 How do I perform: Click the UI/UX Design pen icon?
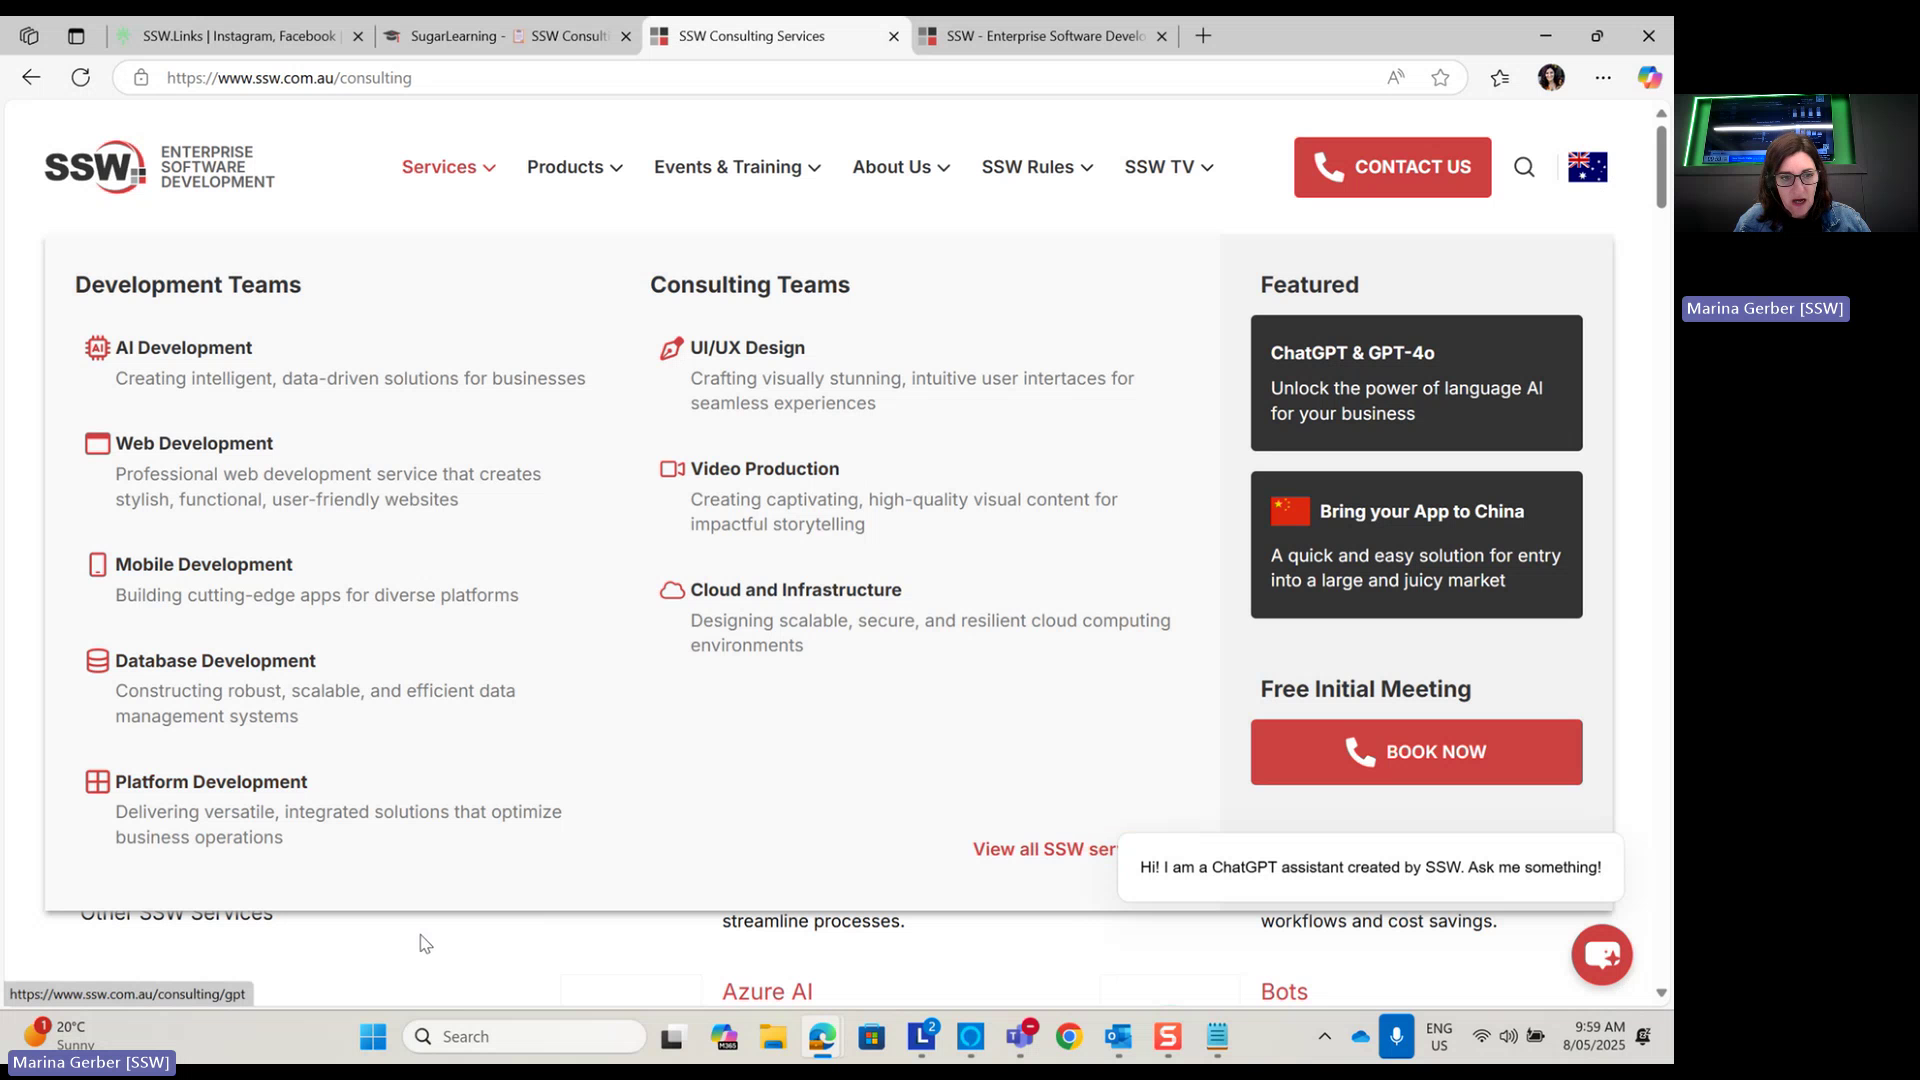click(672, 348)
